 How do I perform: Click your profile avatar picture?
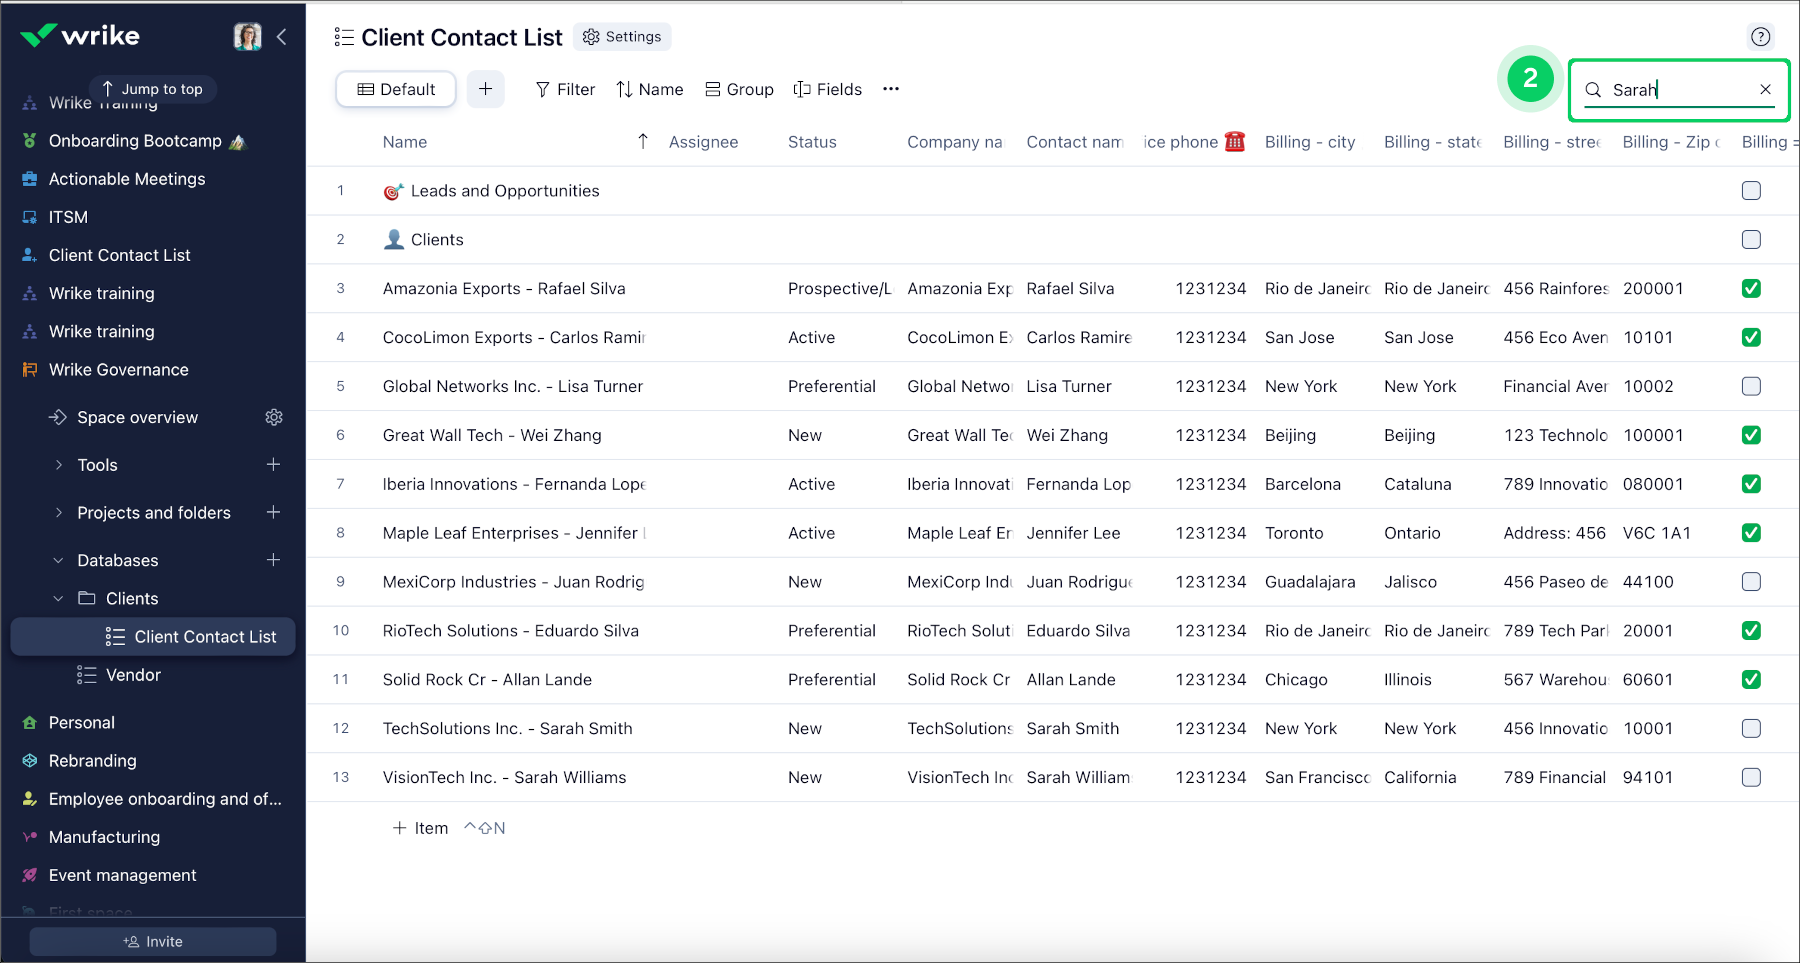pos(247,36)
